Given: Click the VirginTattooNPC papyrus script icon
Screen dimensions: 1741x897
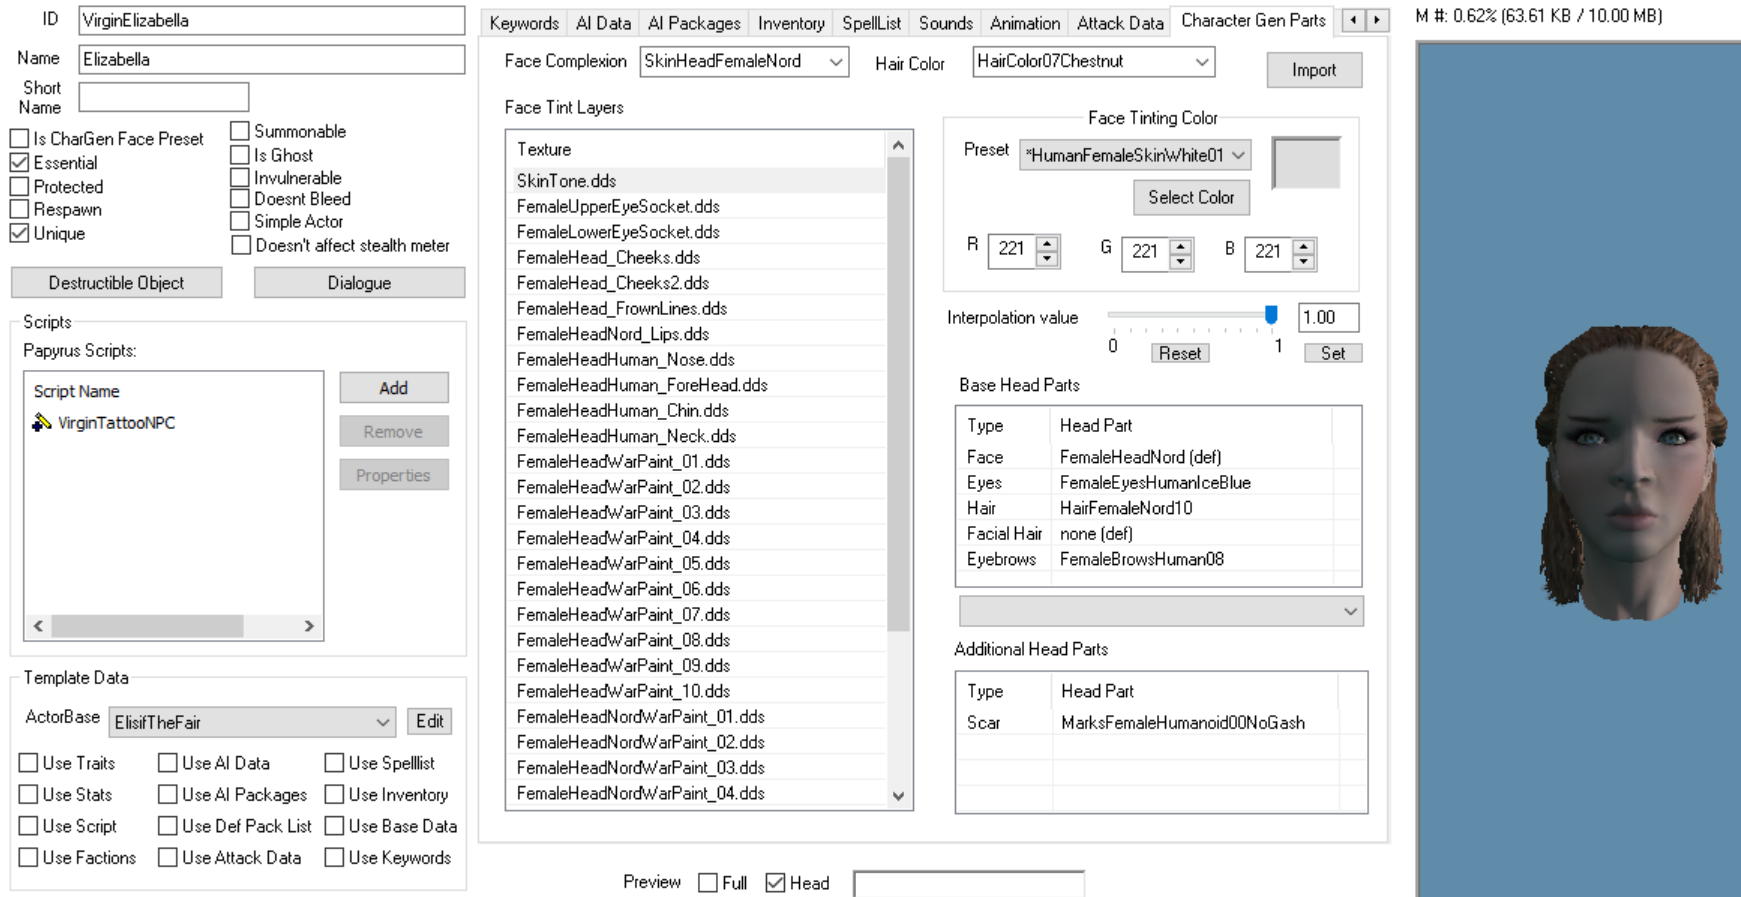Looking at the screenshot, I should (x=41, y=423).
